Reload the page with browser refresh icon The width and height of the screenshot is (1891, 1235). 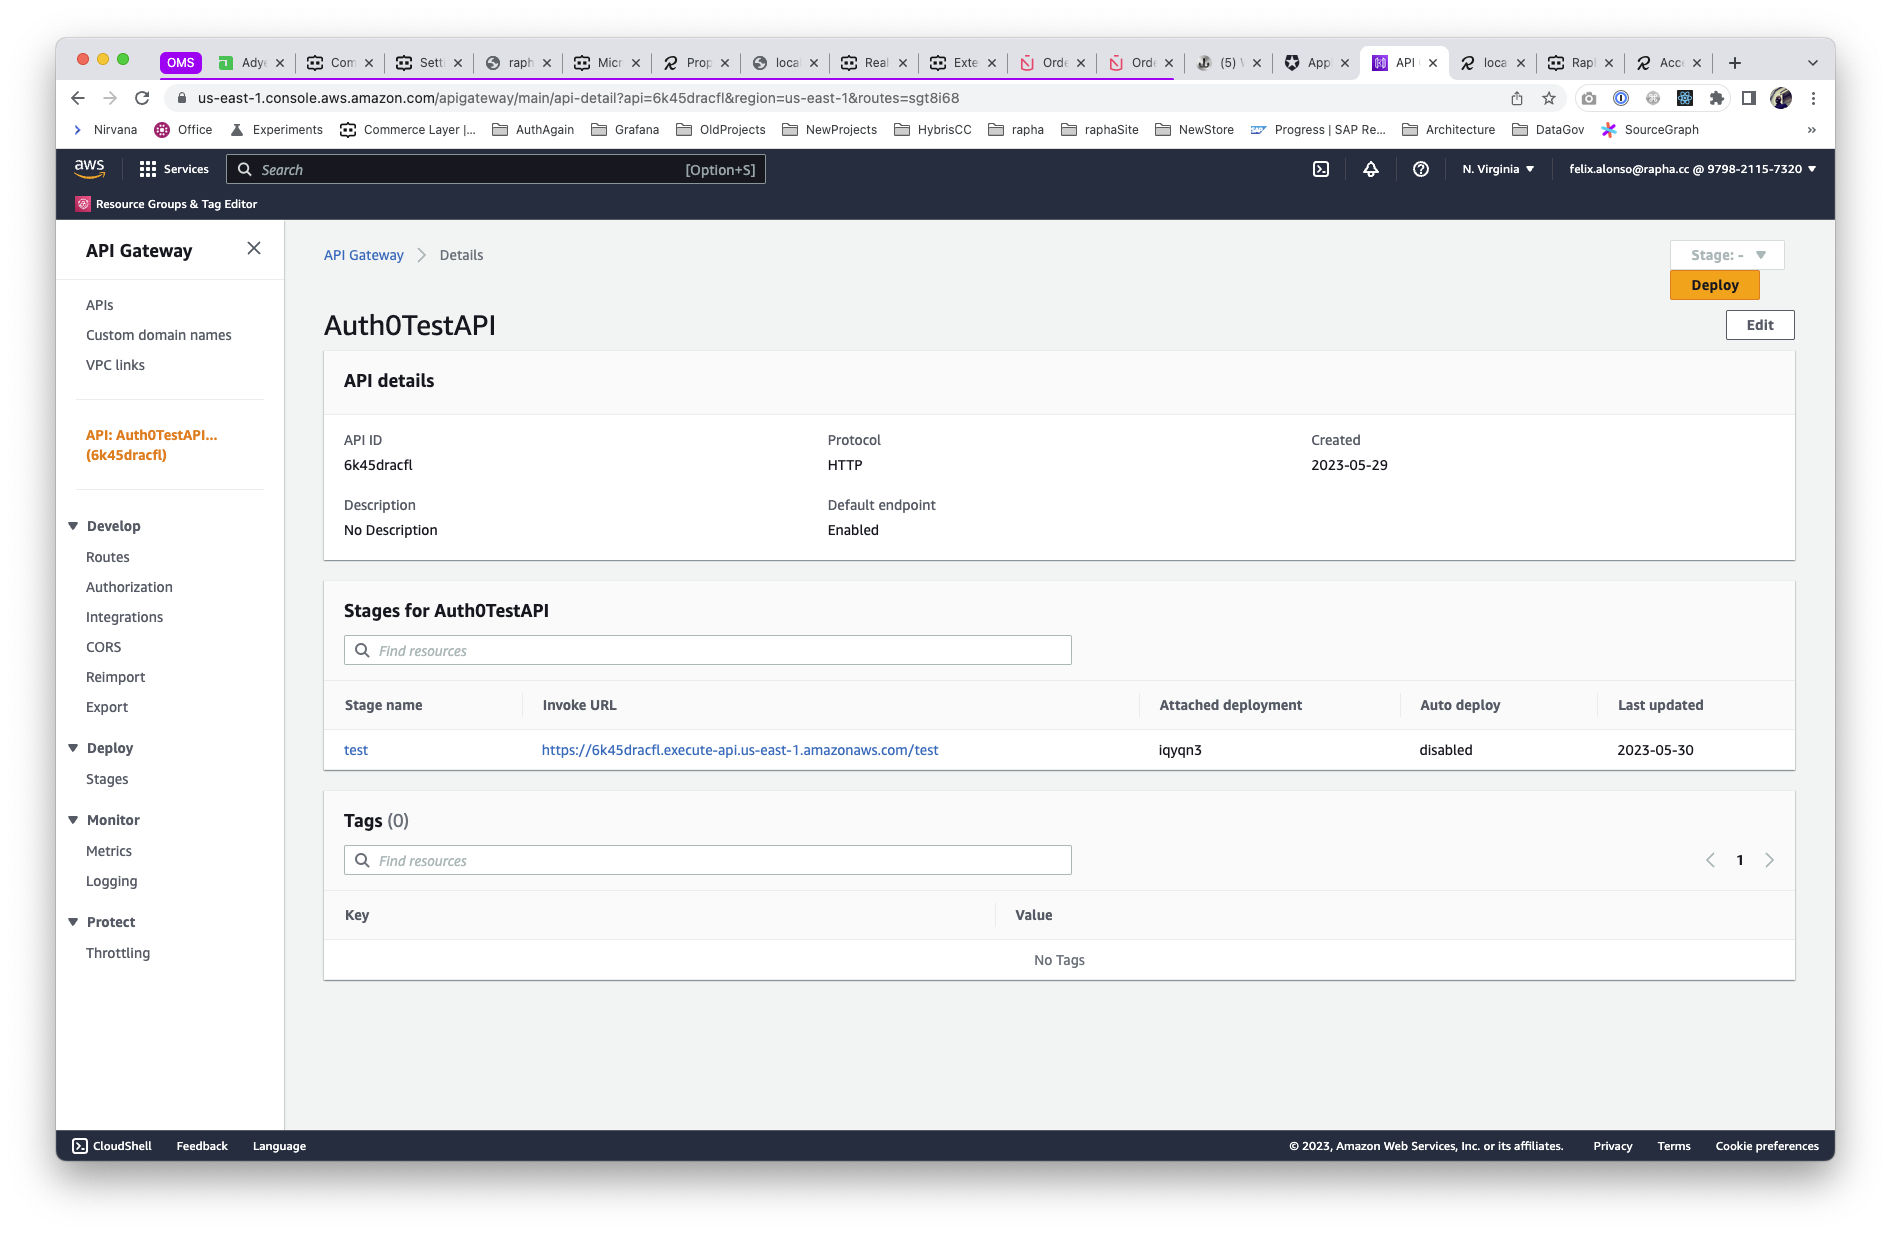click(x=142, y=98)
